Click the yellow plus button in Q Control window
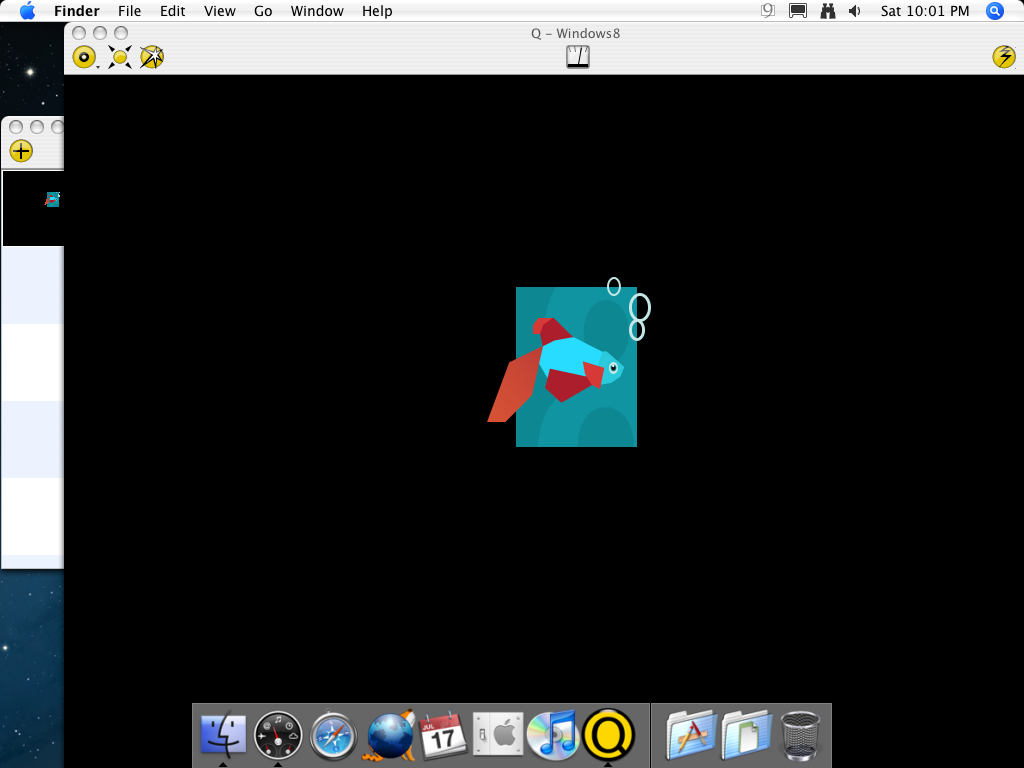Screen dimensions: 1024x768 coord(21,151)
